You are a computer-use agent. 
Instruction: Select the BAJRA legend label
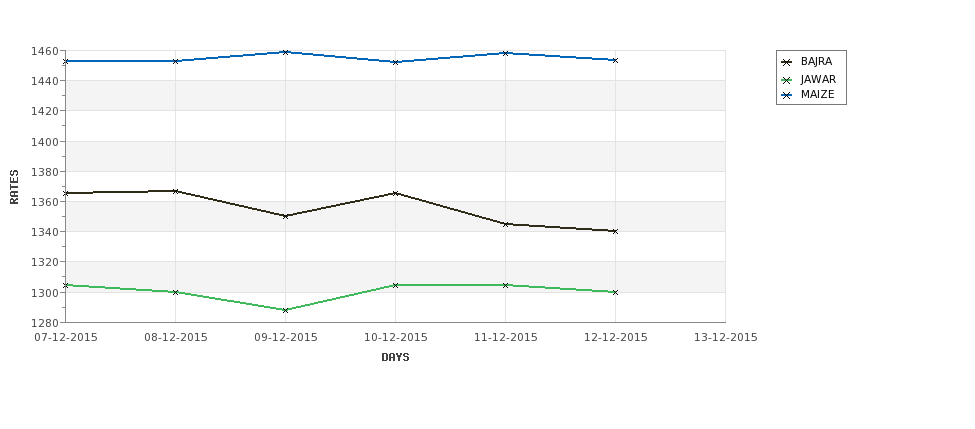(x=816, y=62)
